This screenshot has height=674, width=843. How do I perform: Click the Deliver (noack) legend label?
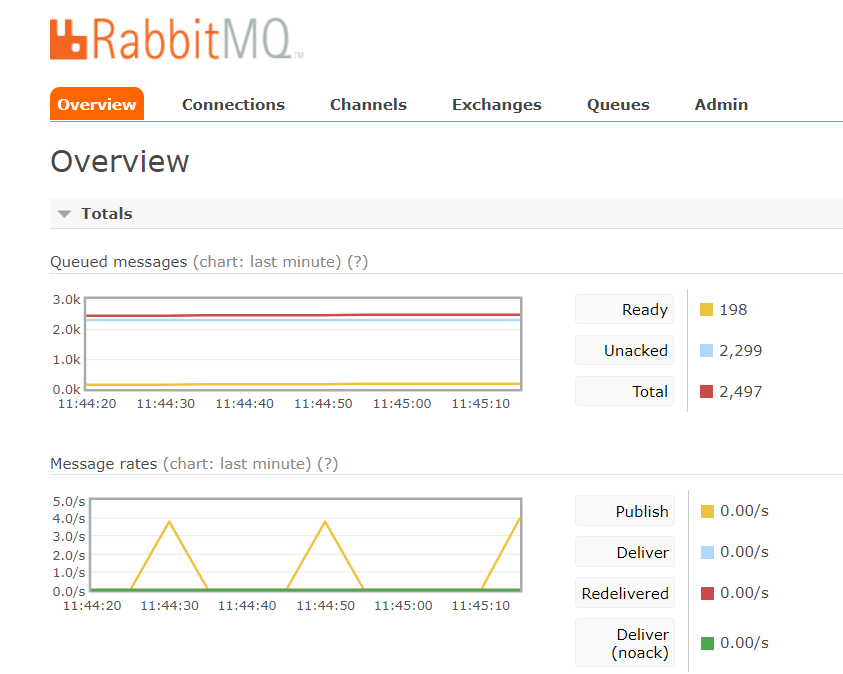tap(625, 643)
